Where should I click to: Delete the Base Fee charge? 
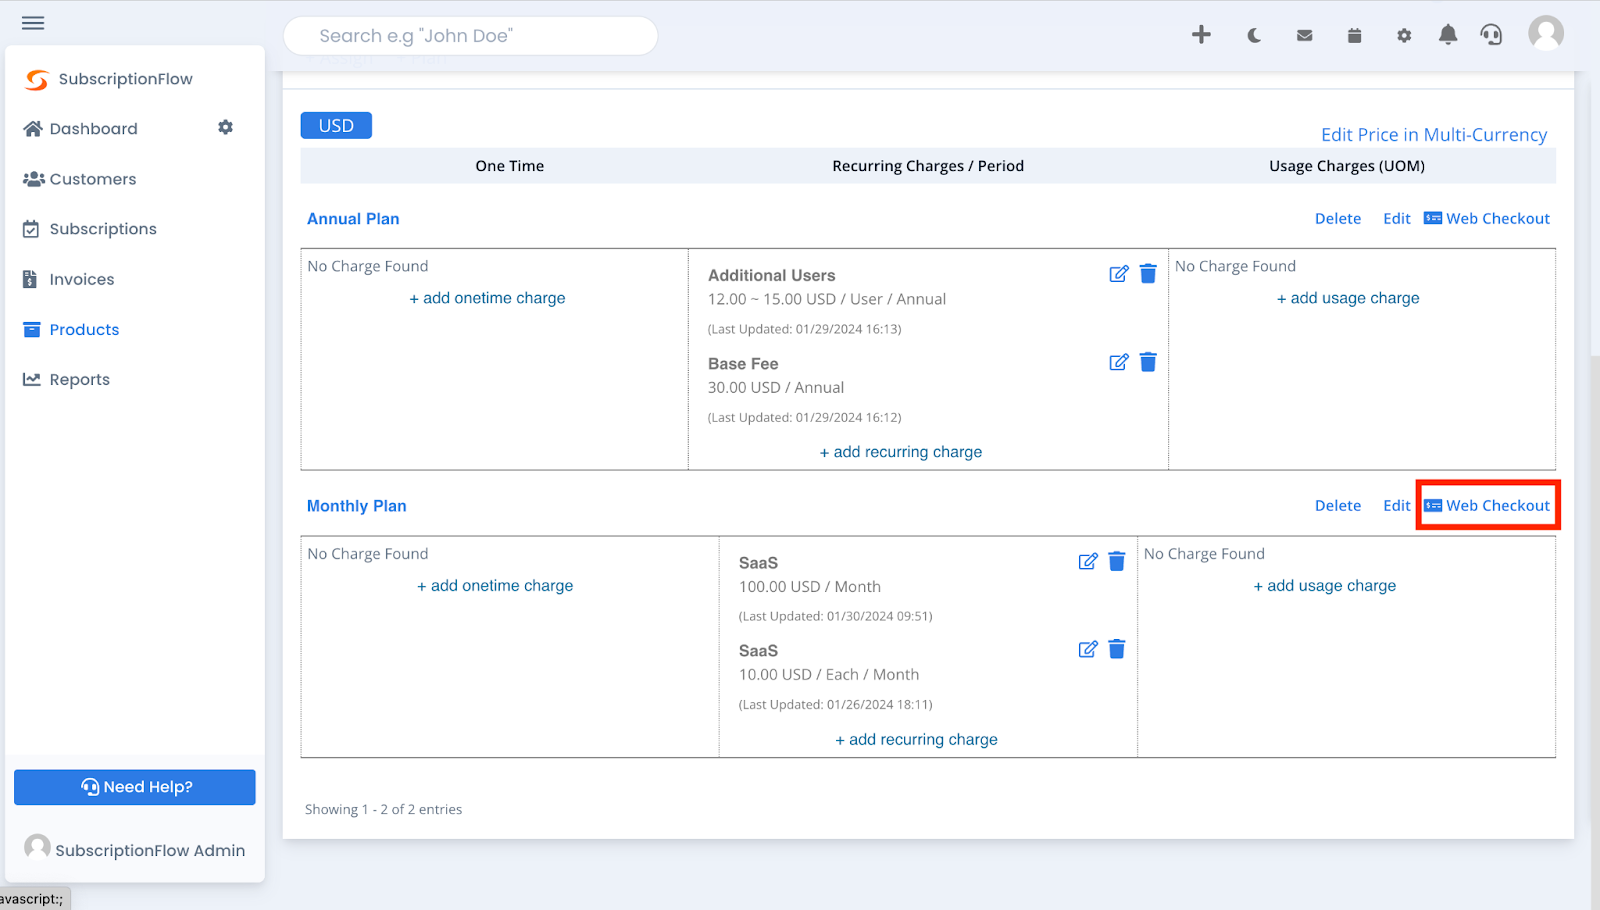pos(1148,362)
